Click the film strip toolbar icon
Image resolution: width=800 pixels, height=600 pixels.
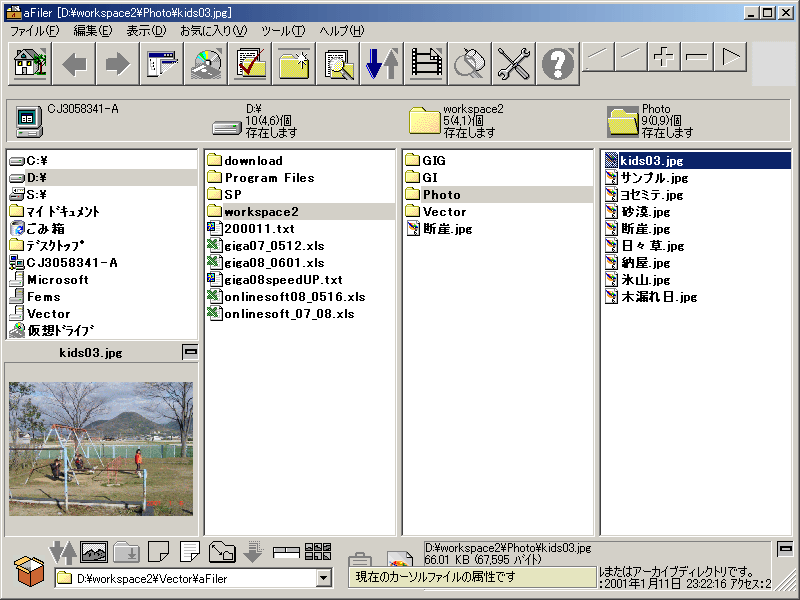tap(426, 63)
